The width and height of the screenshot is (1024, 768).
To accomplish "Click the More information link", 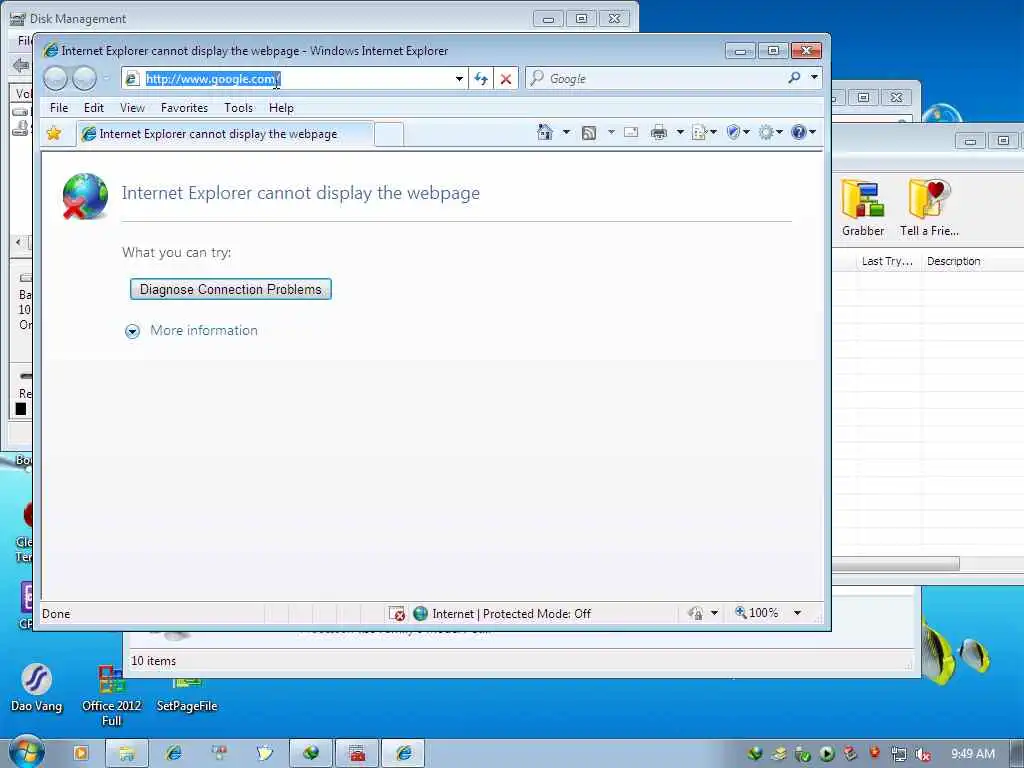I will point(204,330).
